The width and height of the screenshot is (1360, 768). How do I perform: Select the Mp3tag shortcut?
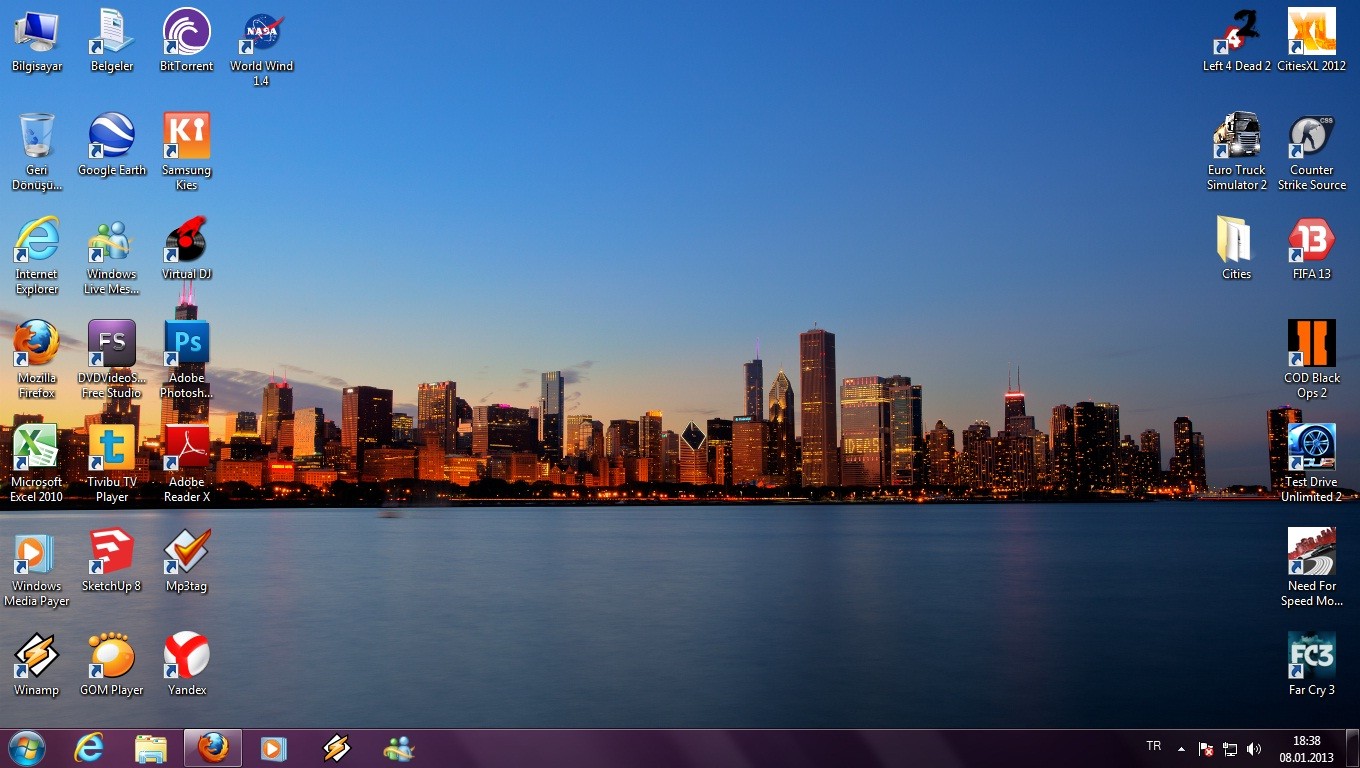click(x=187, y=561)
